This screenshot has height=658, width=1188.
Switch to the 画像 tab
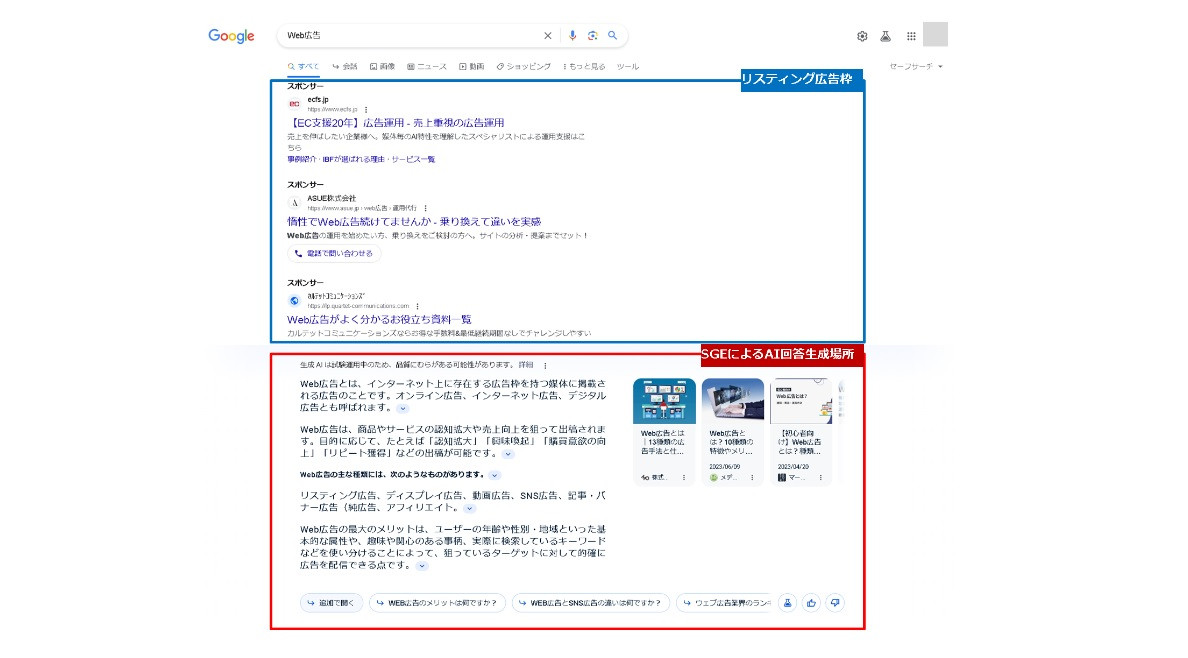coord(382,67)
